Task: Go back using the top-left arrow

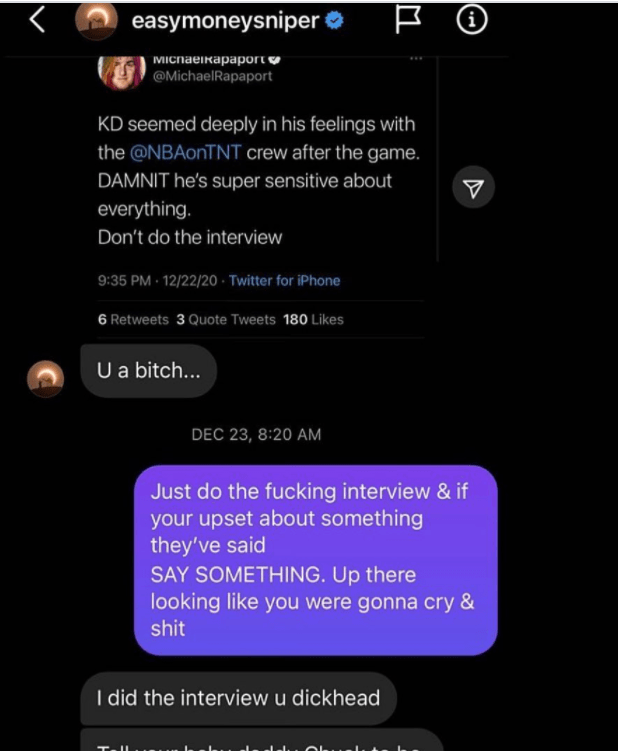Action: click(x=37, y=21)
